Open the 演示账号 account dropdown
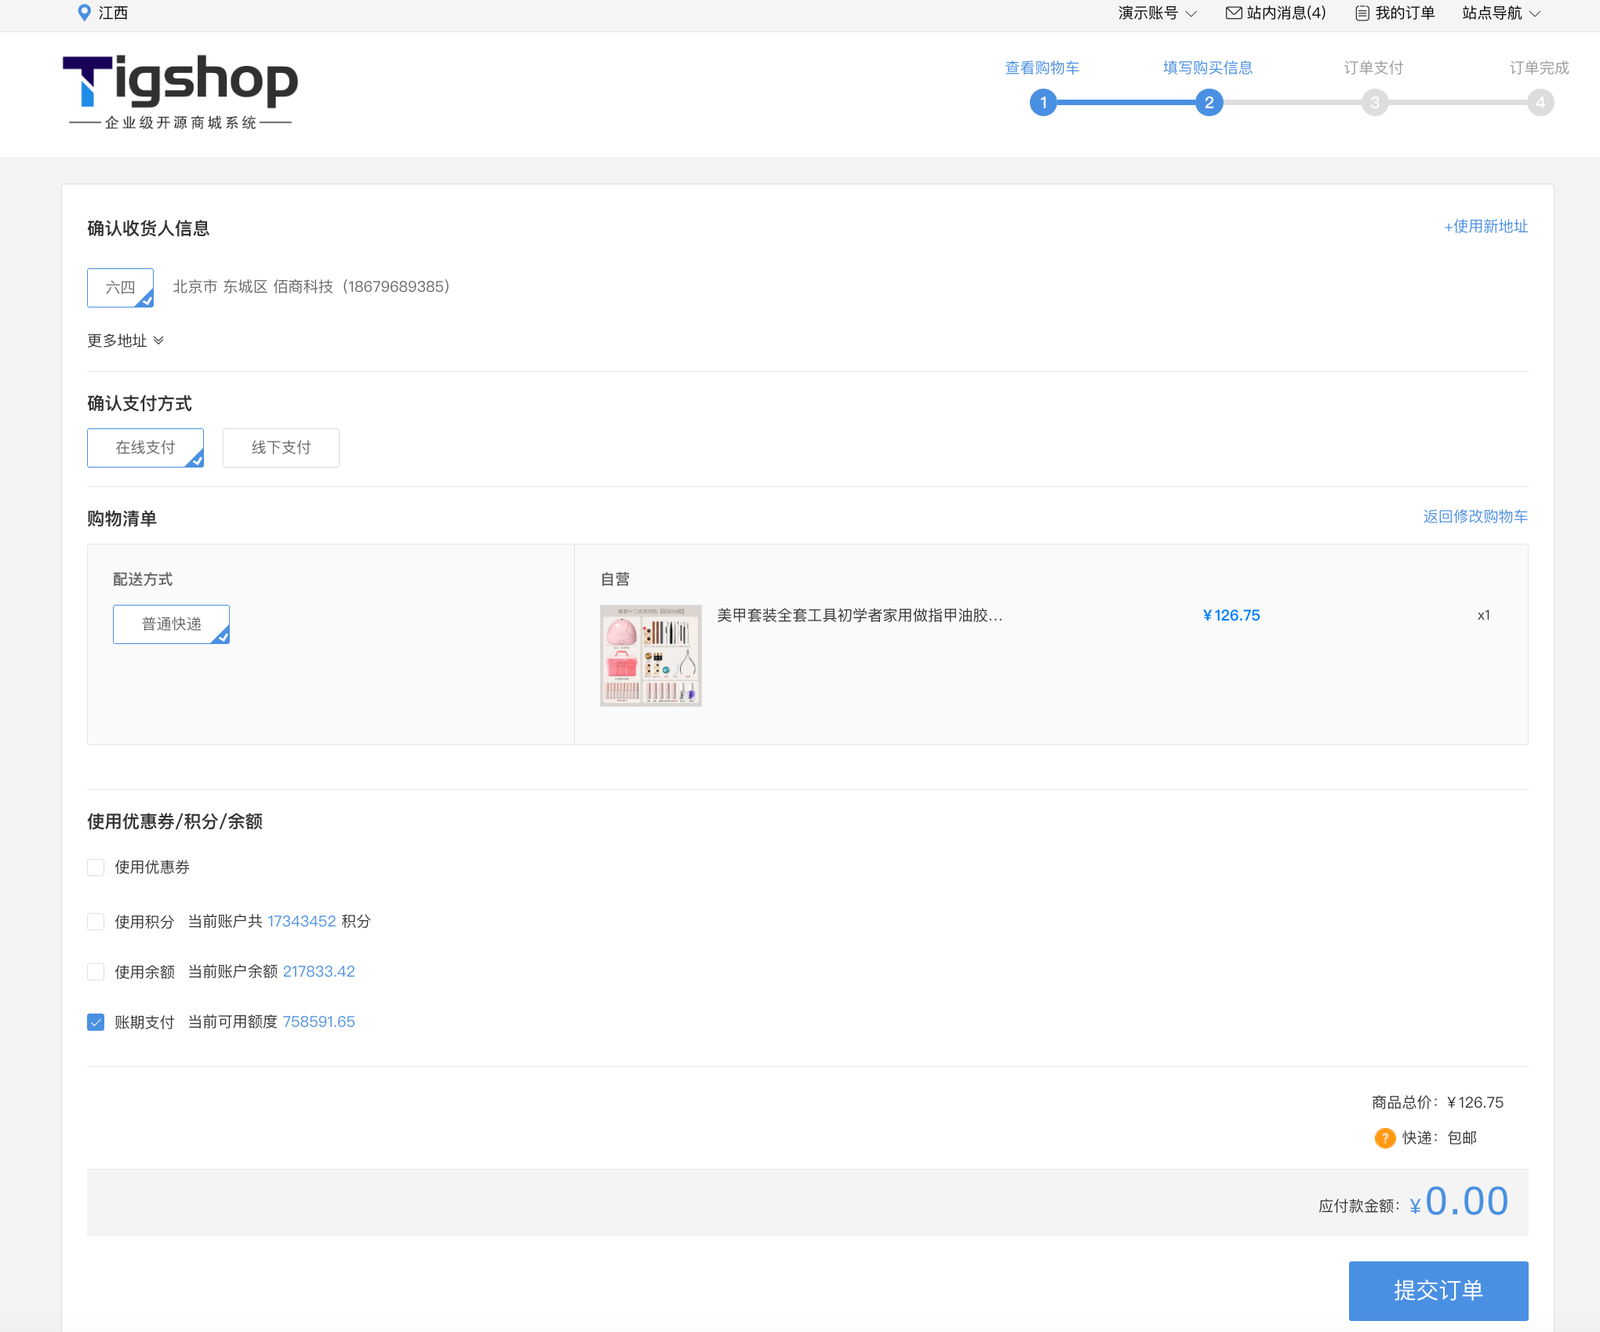This screenshot has height=1332, width=1600. click(x=1156, y=13)
